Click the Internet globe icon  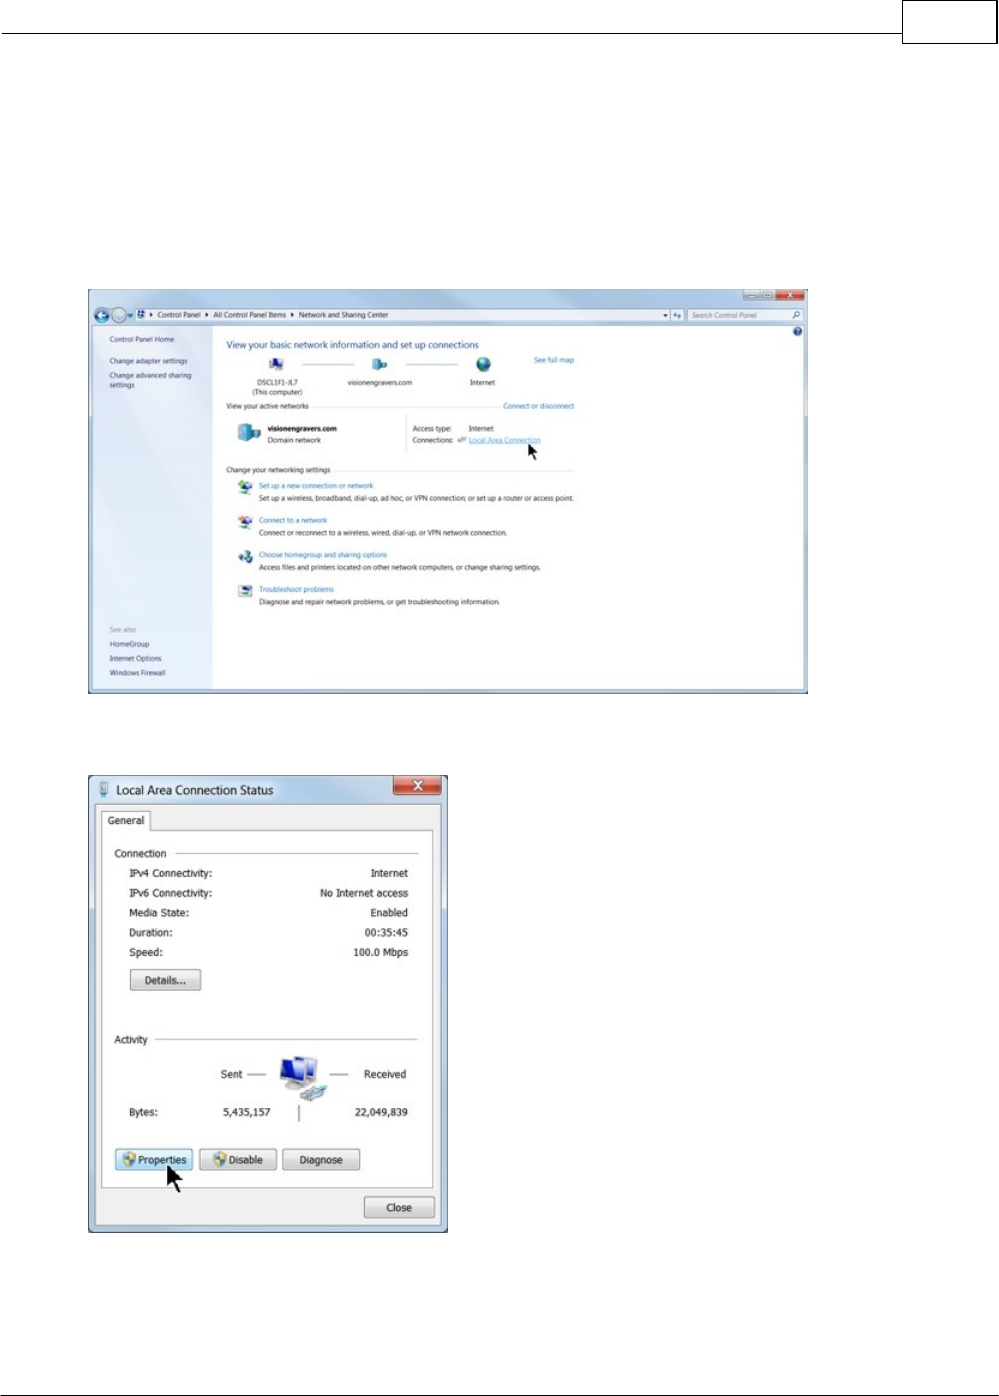click(x=483, y=364)
